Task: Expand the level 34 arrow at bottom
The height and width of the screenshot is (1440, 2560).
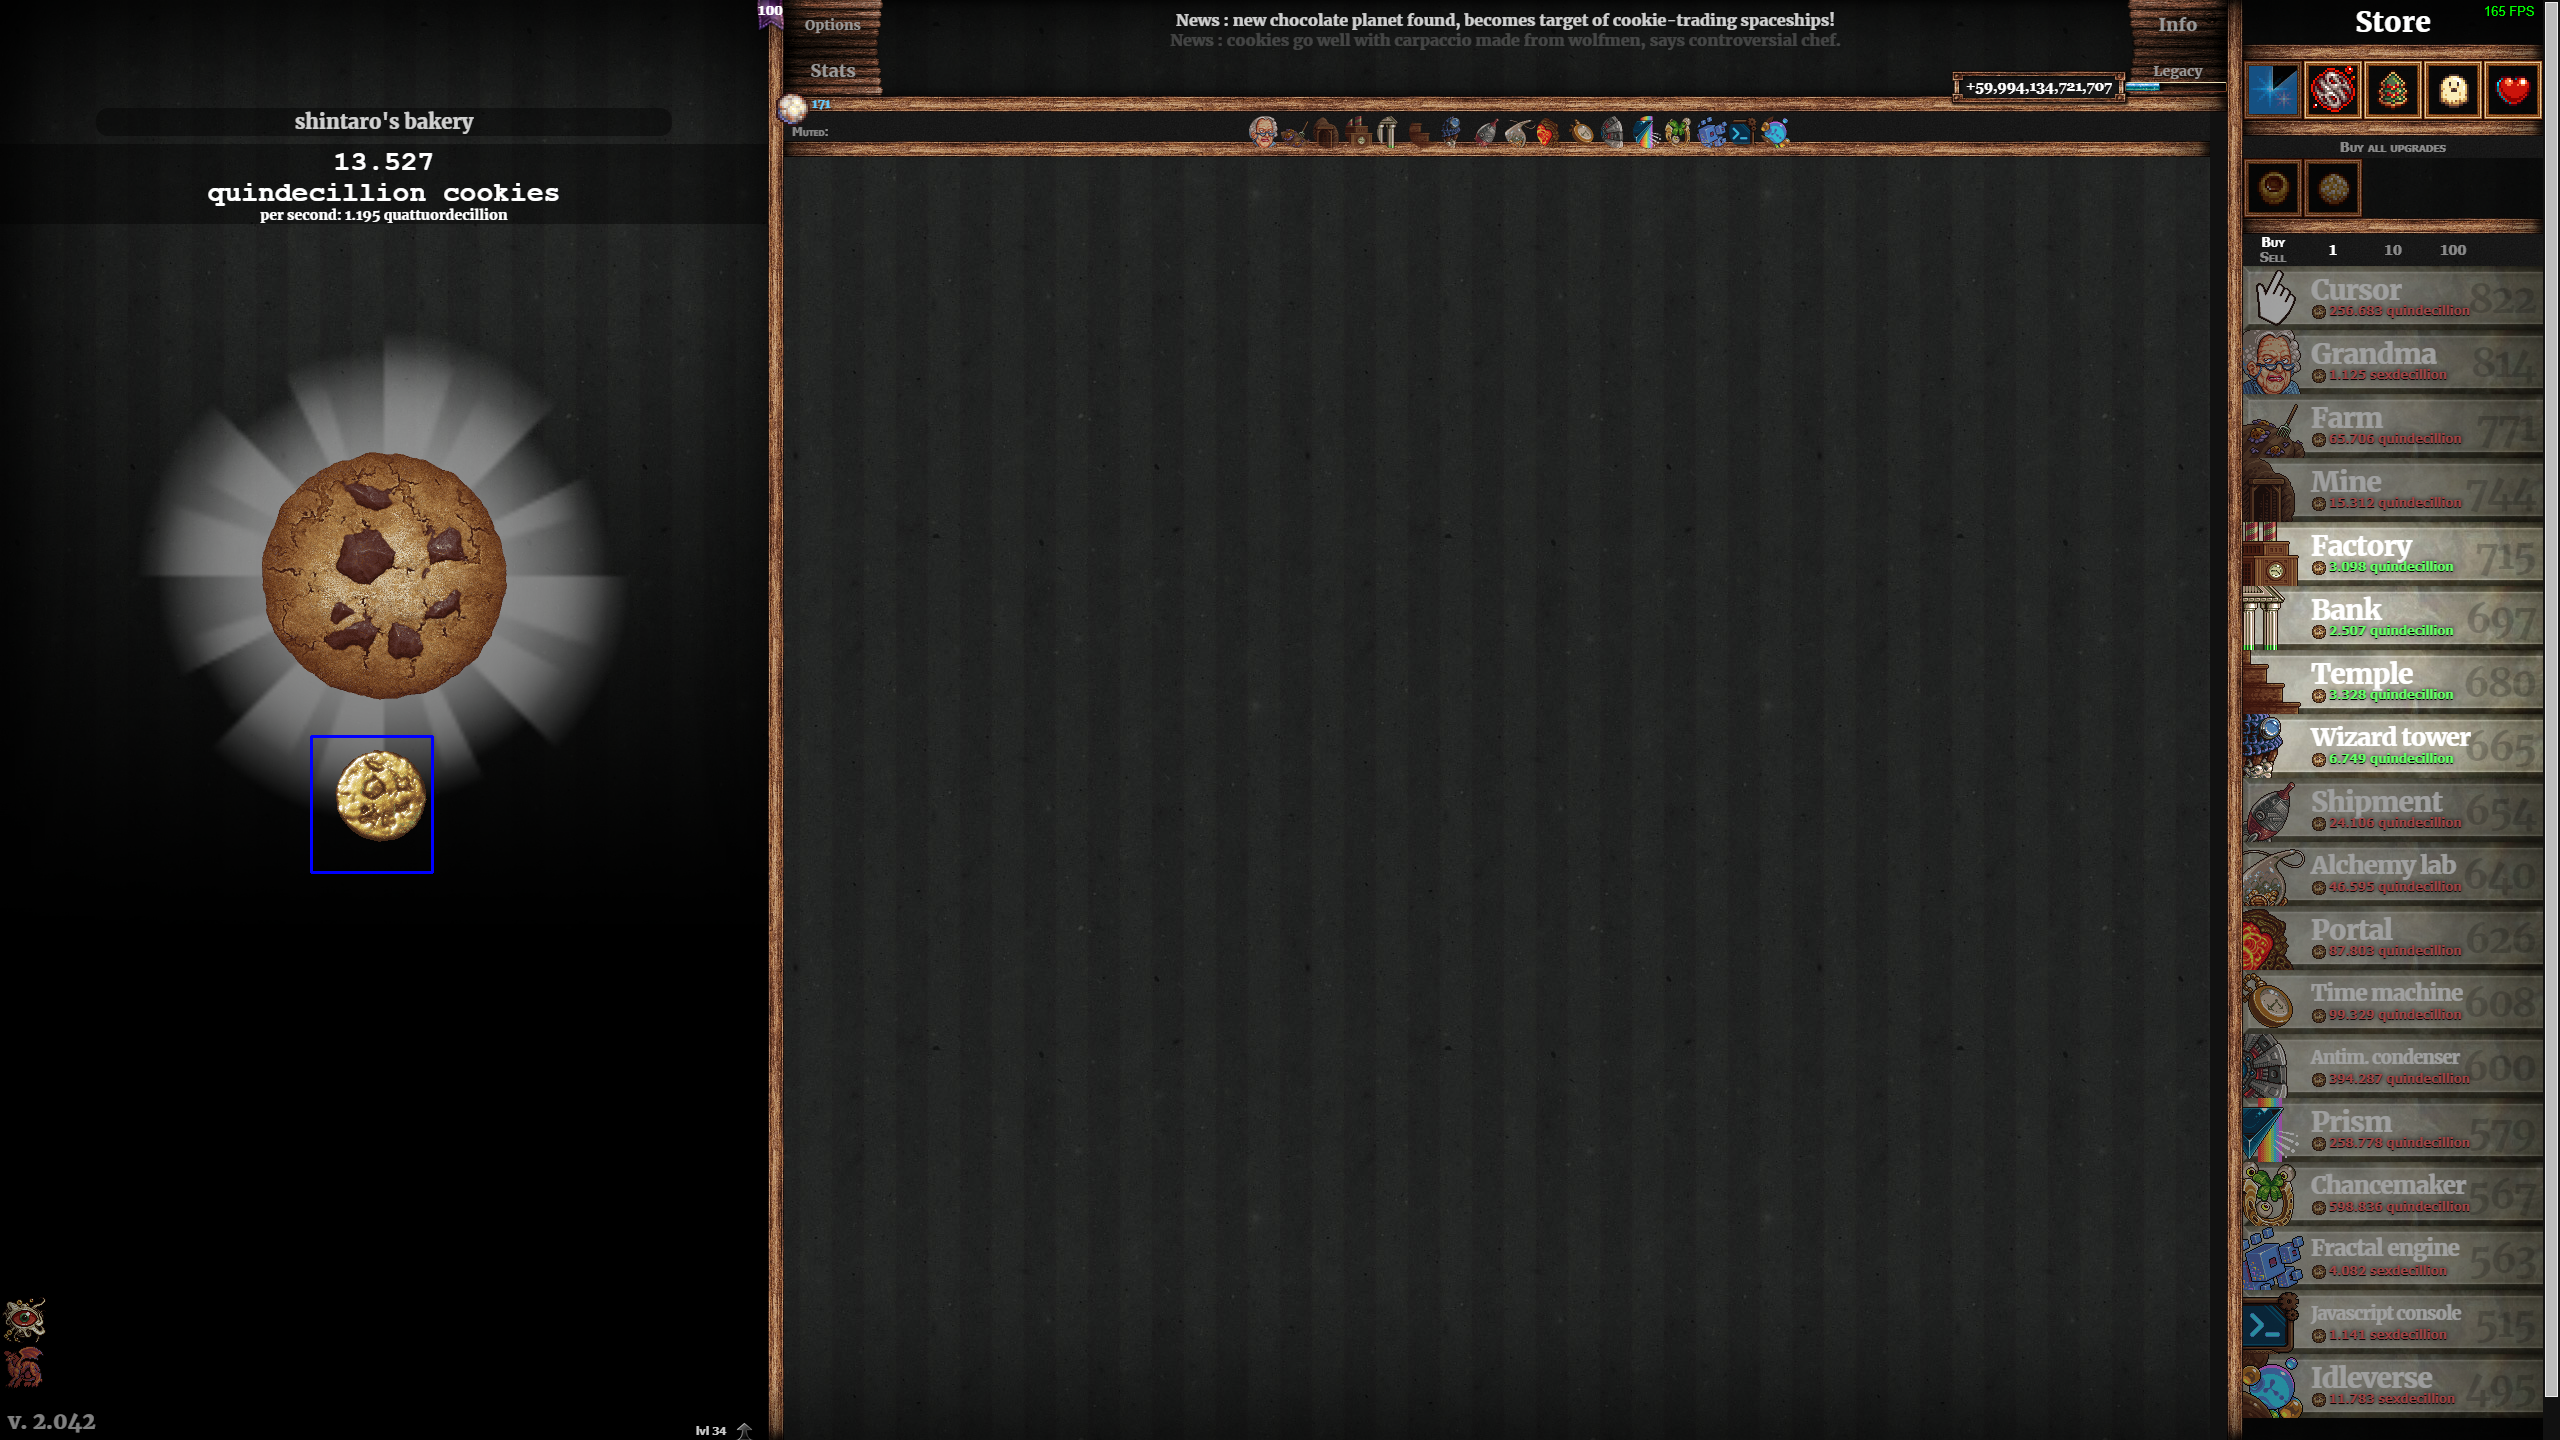Action: coord(743,1430)
